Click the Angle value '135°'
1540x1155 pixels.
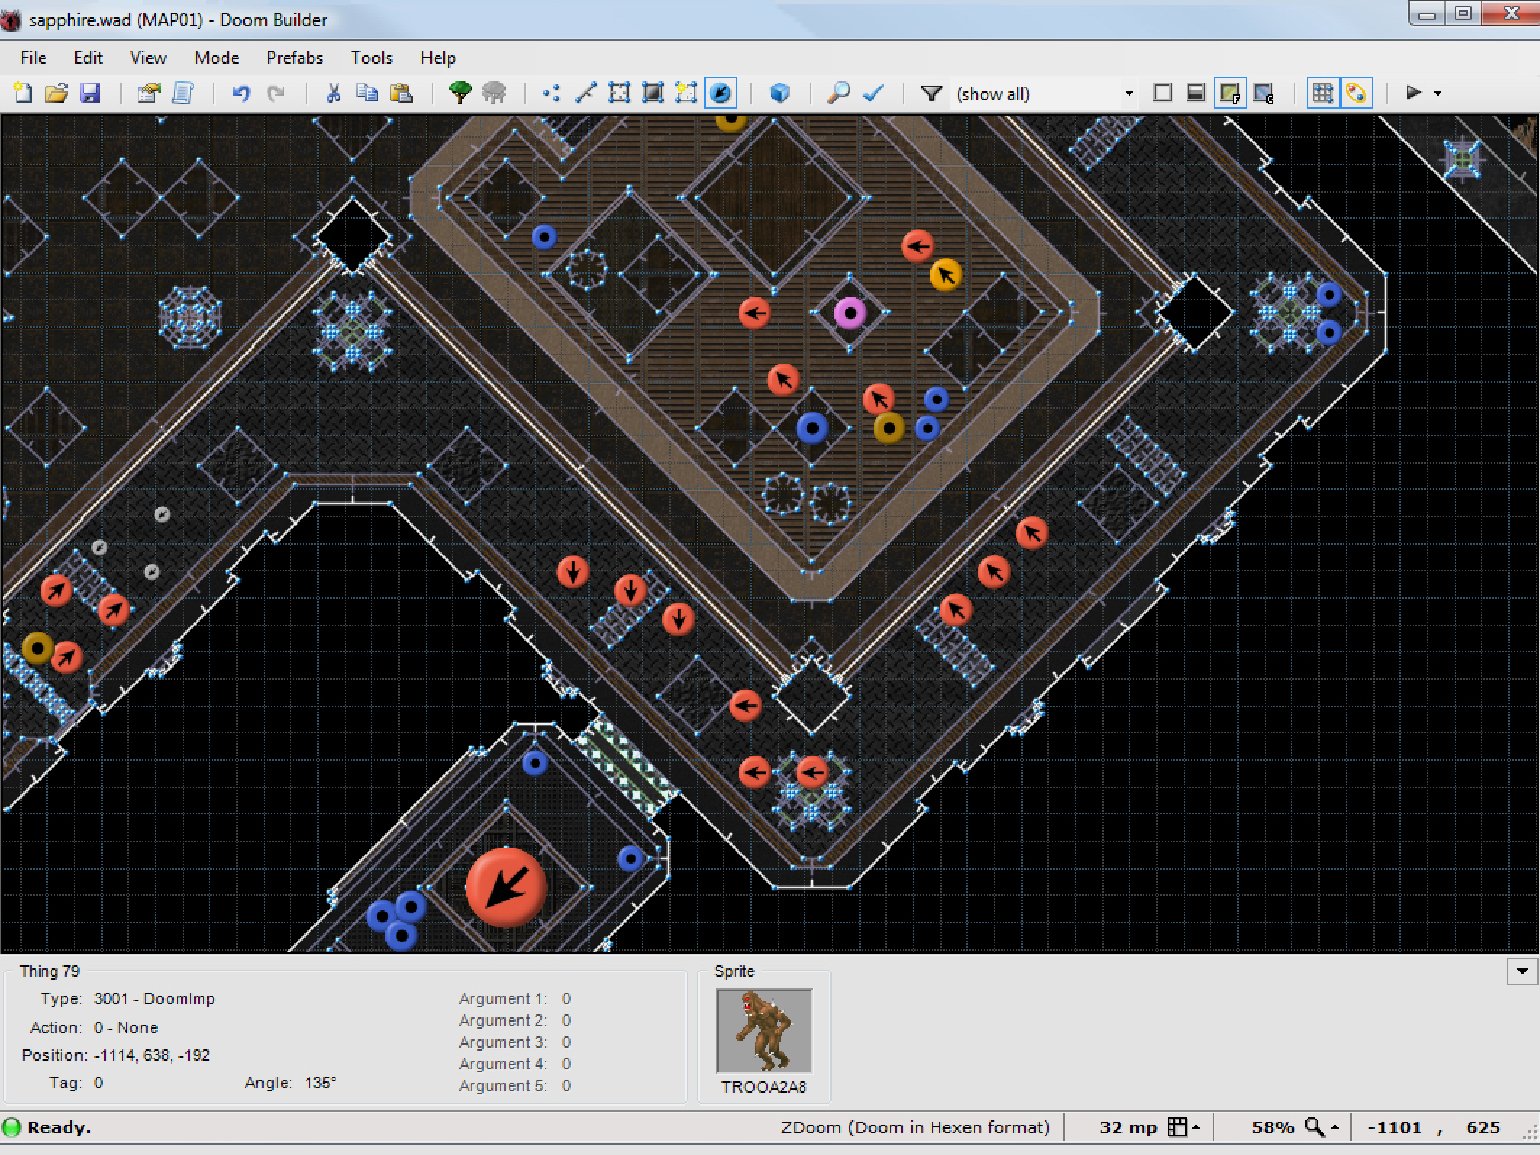(x=320, y=1083)
